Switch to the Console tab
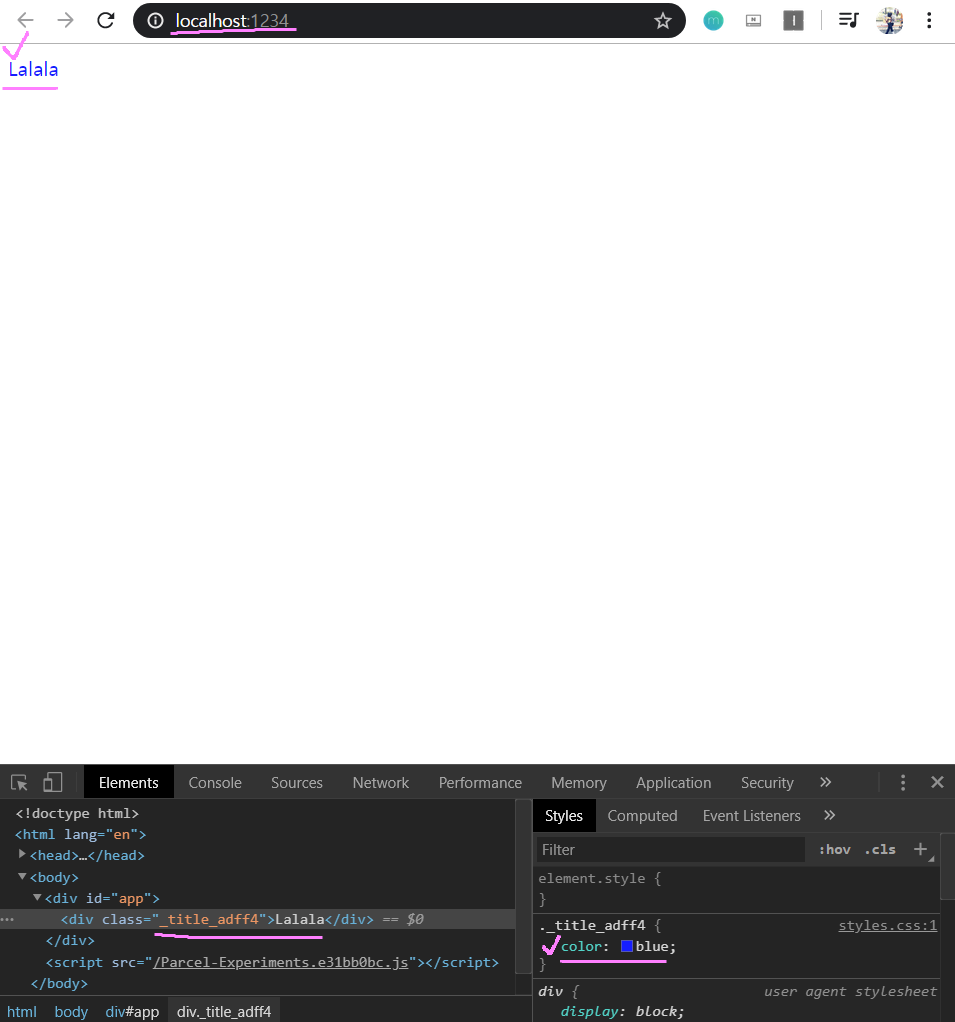Image resolution: width=955 pixels, height=1022 pixels. (215, 782)
